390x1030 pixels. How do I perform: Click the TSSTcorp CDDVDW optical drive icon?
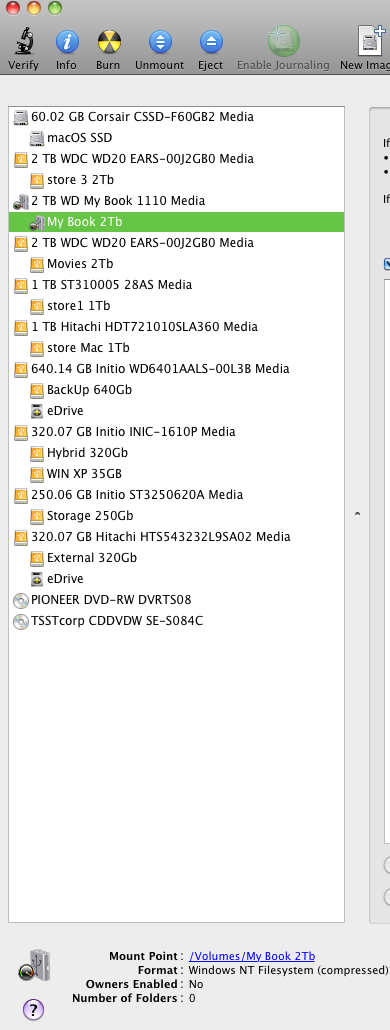click(20, 621)
